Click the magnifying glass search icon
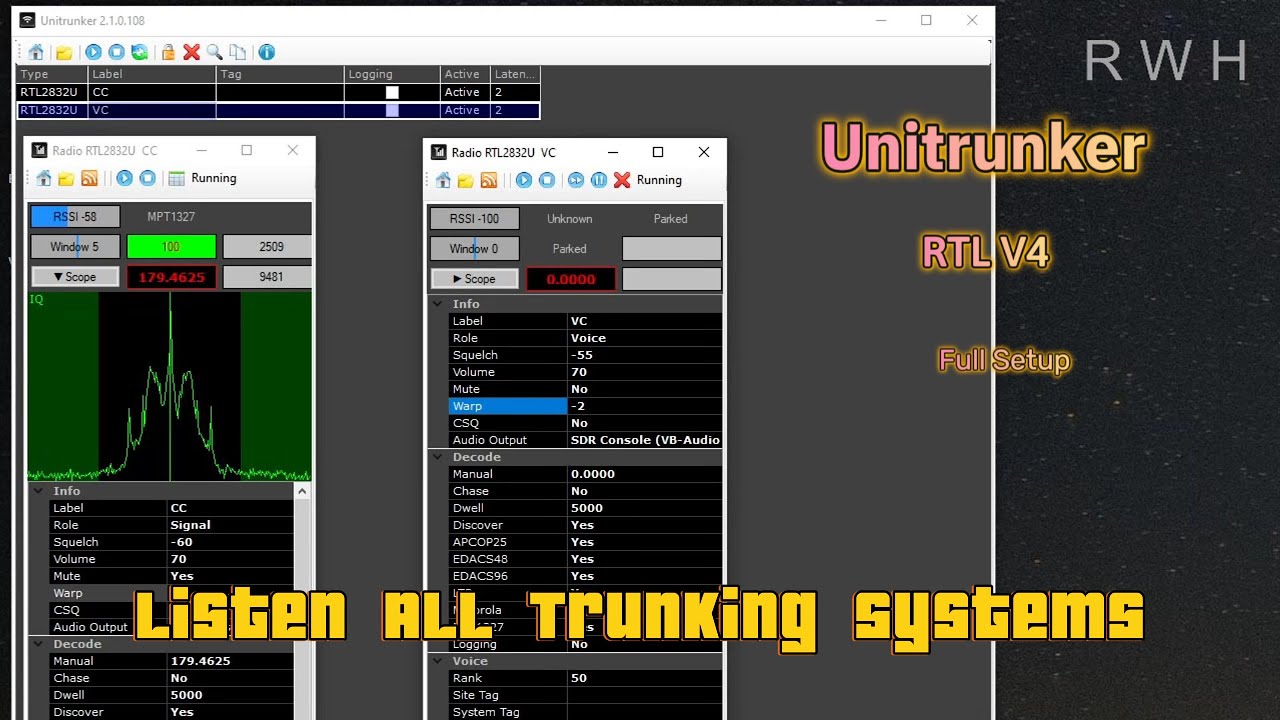The height and width of the screenshot is (720, 1280). click(214, 52)
